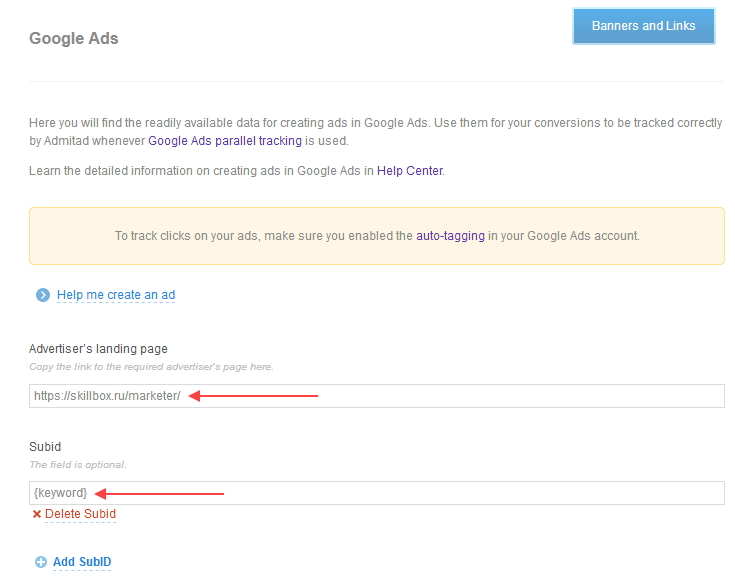Open the Google Ads parallel tracking link

(225, 141)
